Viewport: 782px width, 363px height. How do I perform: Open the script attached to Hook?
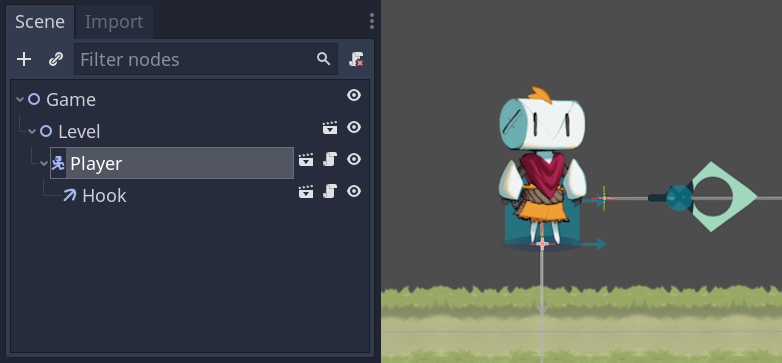coord(330,191)
